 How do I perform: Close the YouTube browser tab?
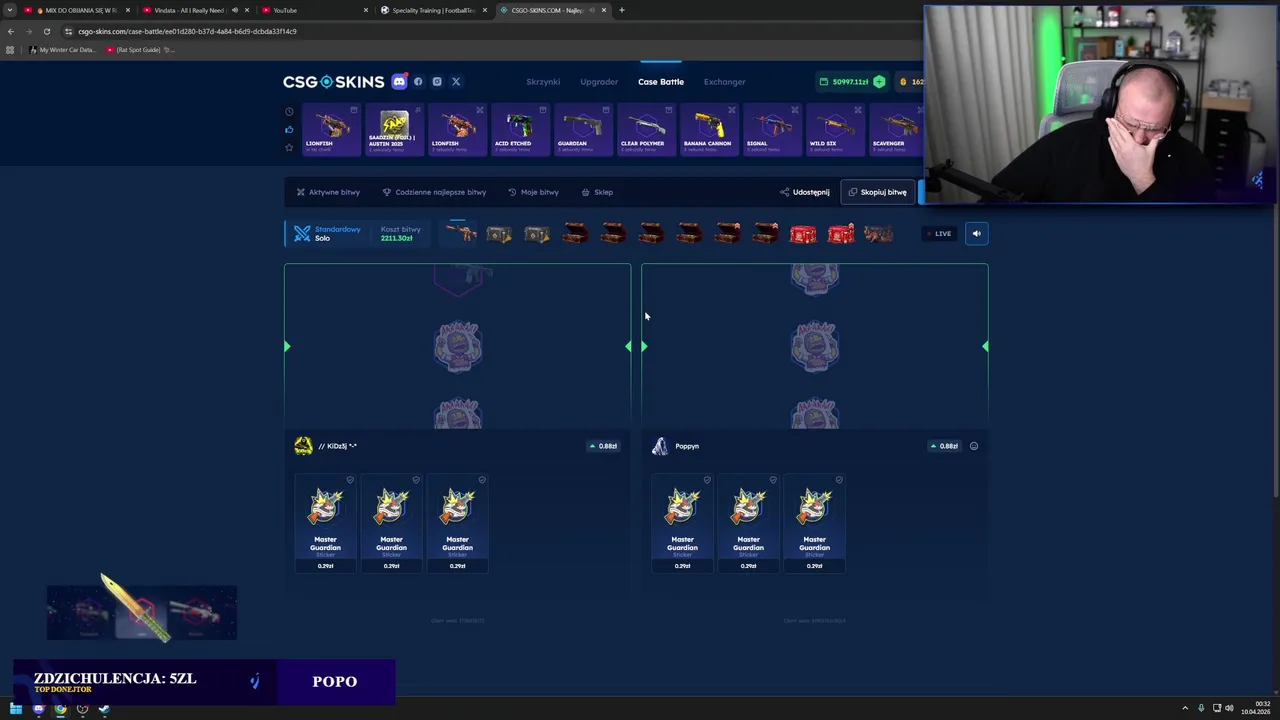tap(365, 10)
